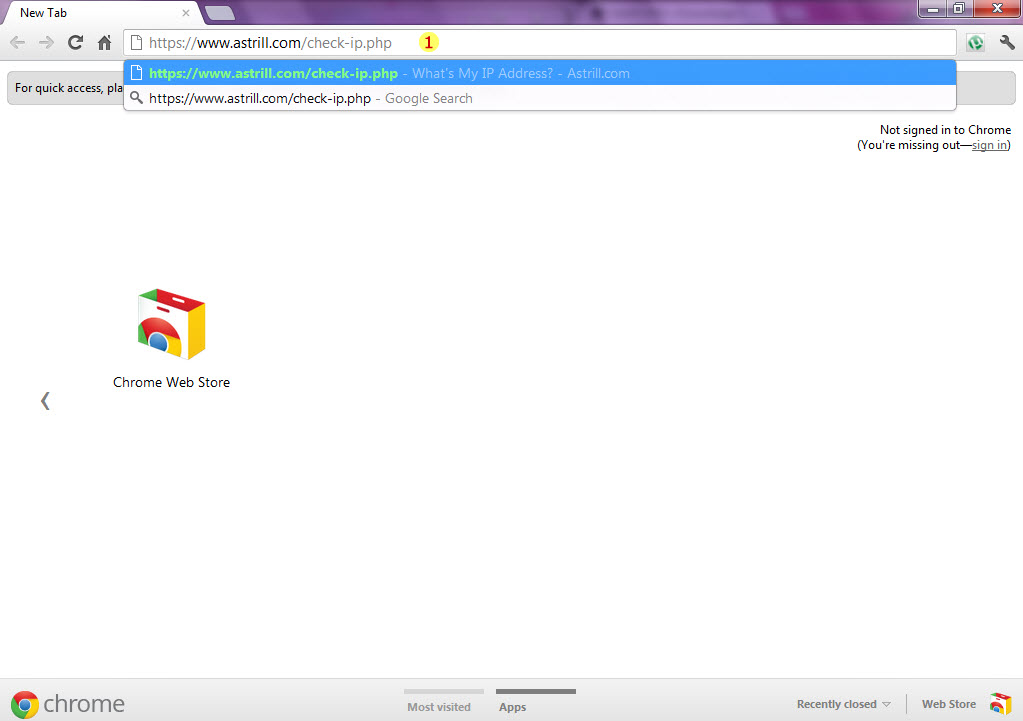Image resolution: width=1023 pixels, height=721 pixels.
Task: Close the Chrome window
Action: click(x=997, y=9)
